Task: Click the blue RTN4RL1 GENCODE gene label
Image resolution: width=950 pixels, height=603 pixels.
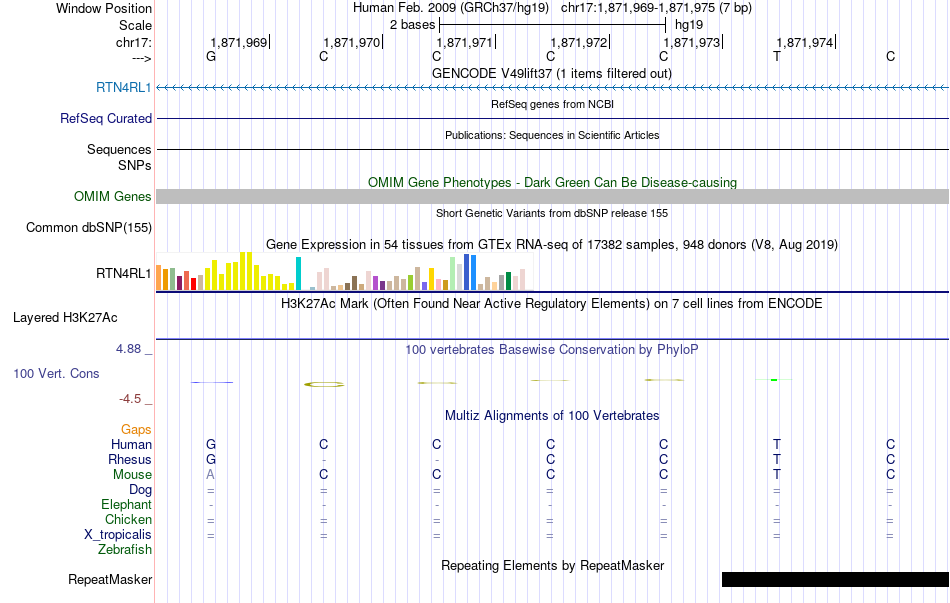Action: click(x=124, y=87)
